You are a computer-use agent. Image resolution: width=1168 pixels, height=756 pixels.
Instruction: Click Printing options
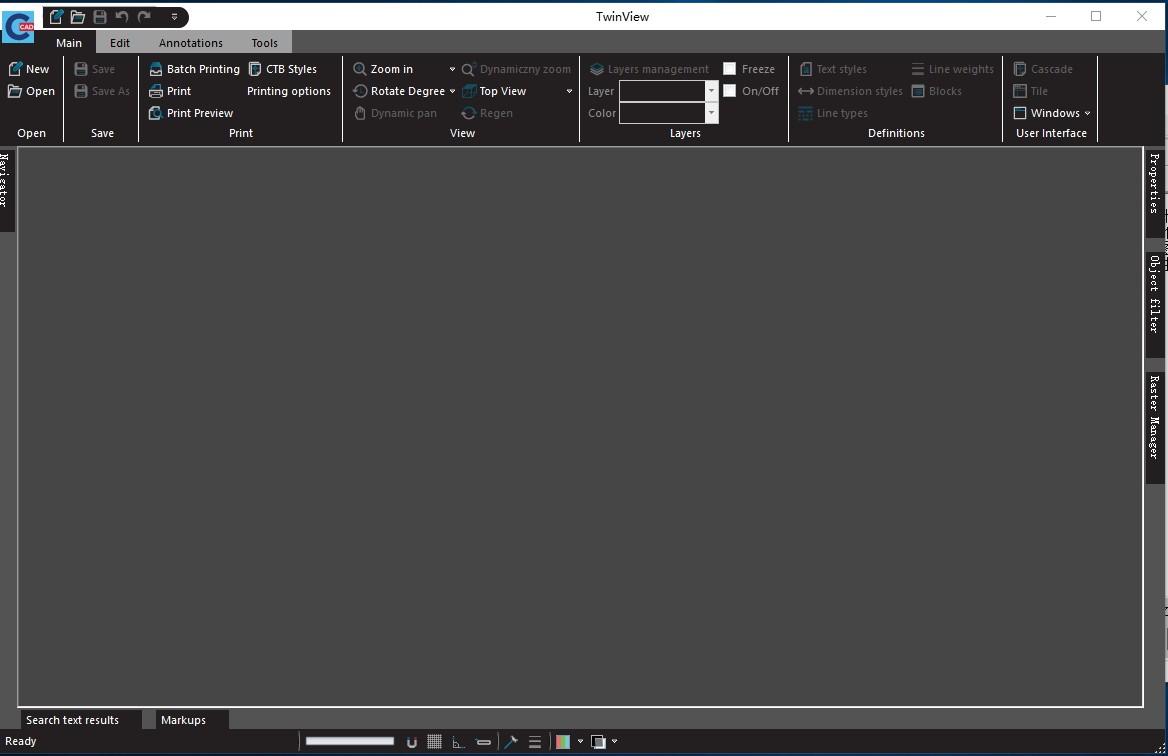(289, 92)
